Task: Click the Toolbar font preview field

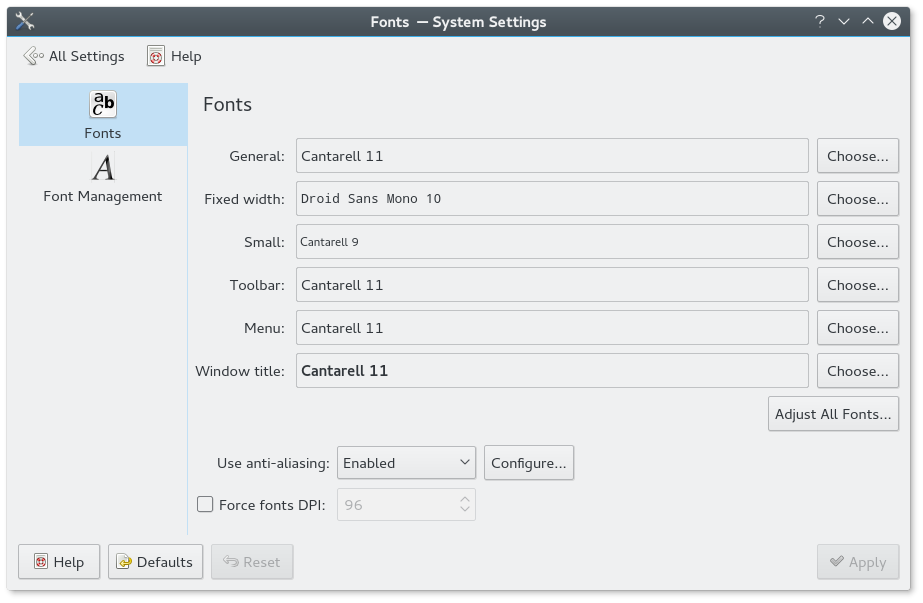Action: tap(552, 285)
